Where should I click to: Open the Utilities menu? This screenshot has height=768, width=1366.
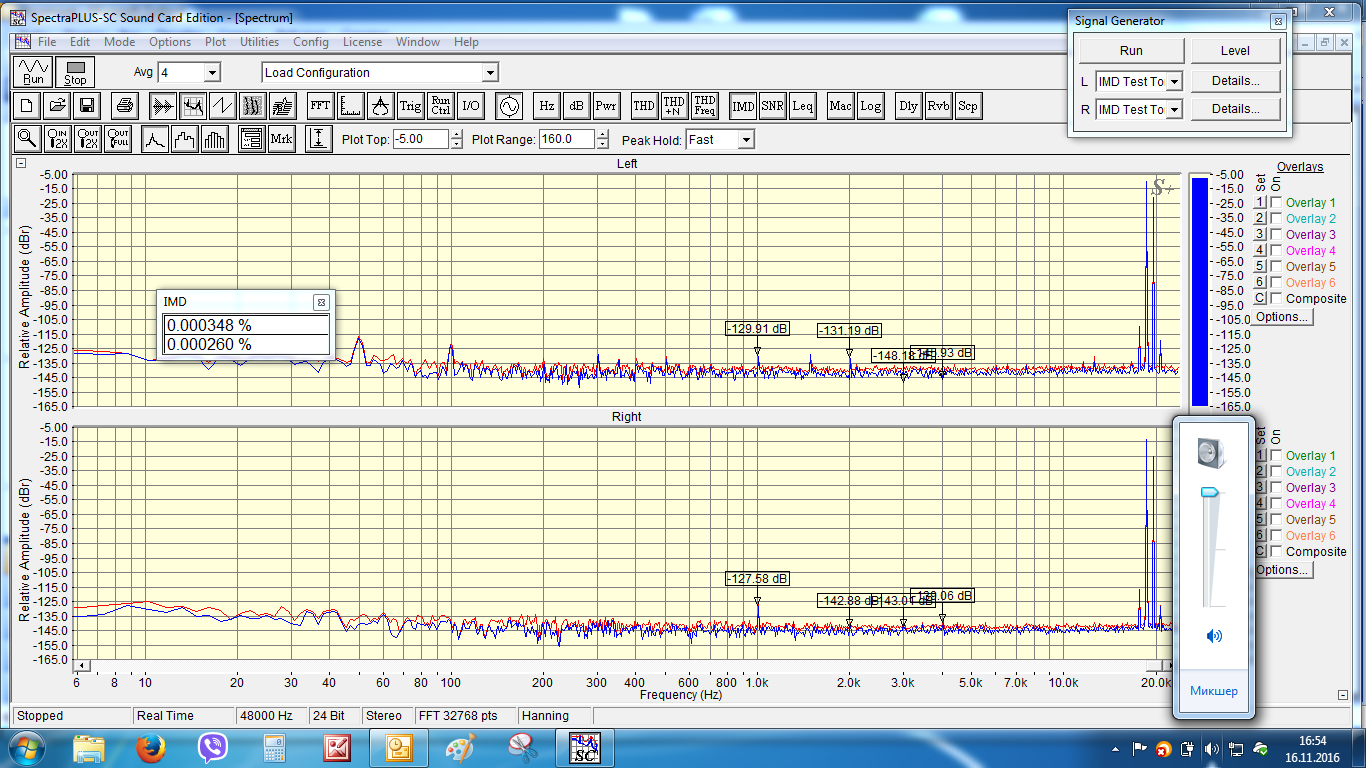point(259,42)
